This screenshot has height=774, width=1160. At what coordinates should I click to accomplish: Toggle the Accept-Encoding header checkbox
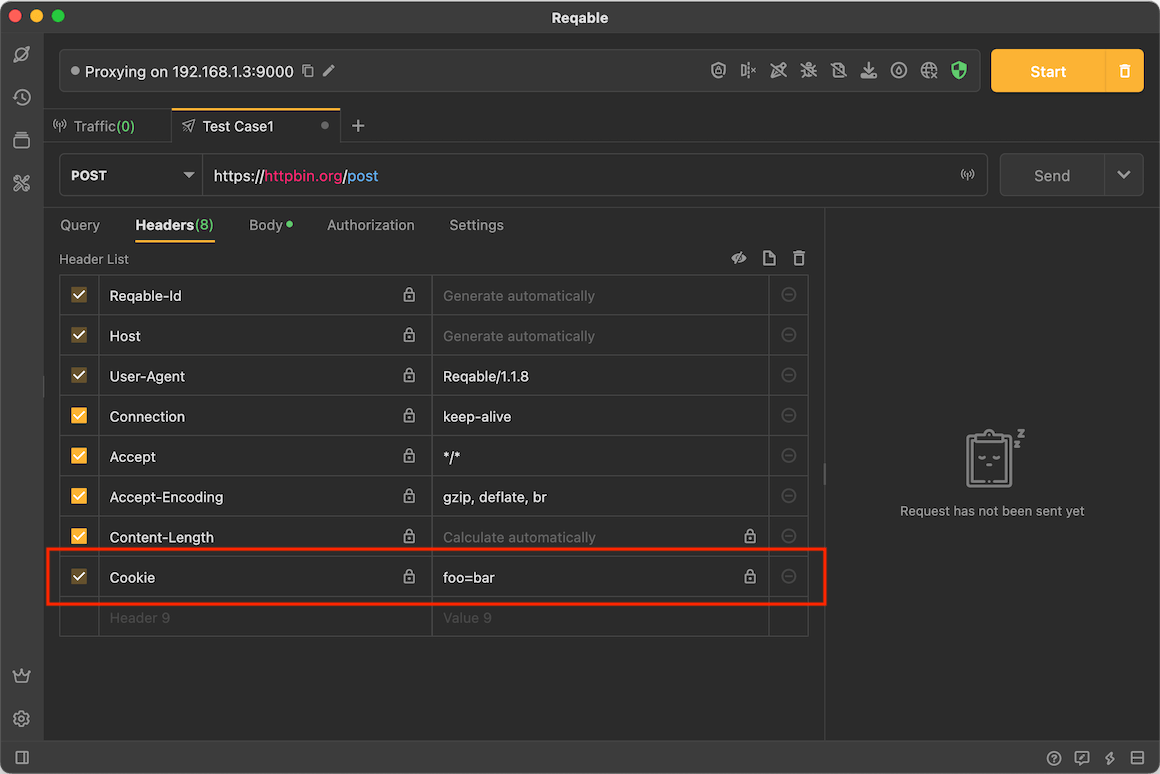[x=79, y=496]
